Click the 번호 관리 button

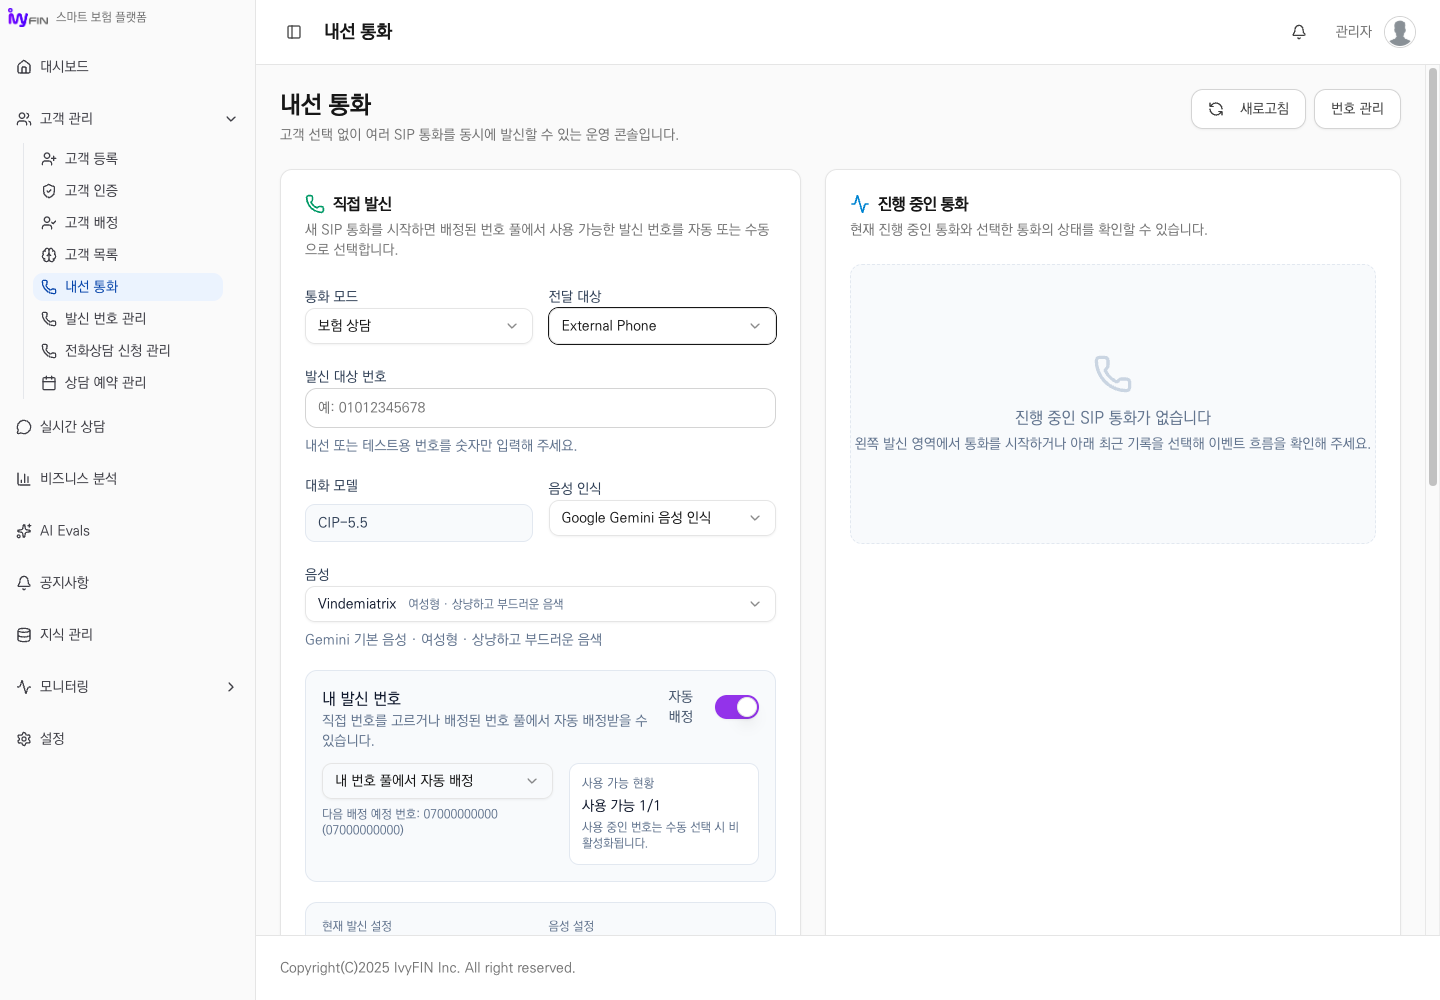1357,109
